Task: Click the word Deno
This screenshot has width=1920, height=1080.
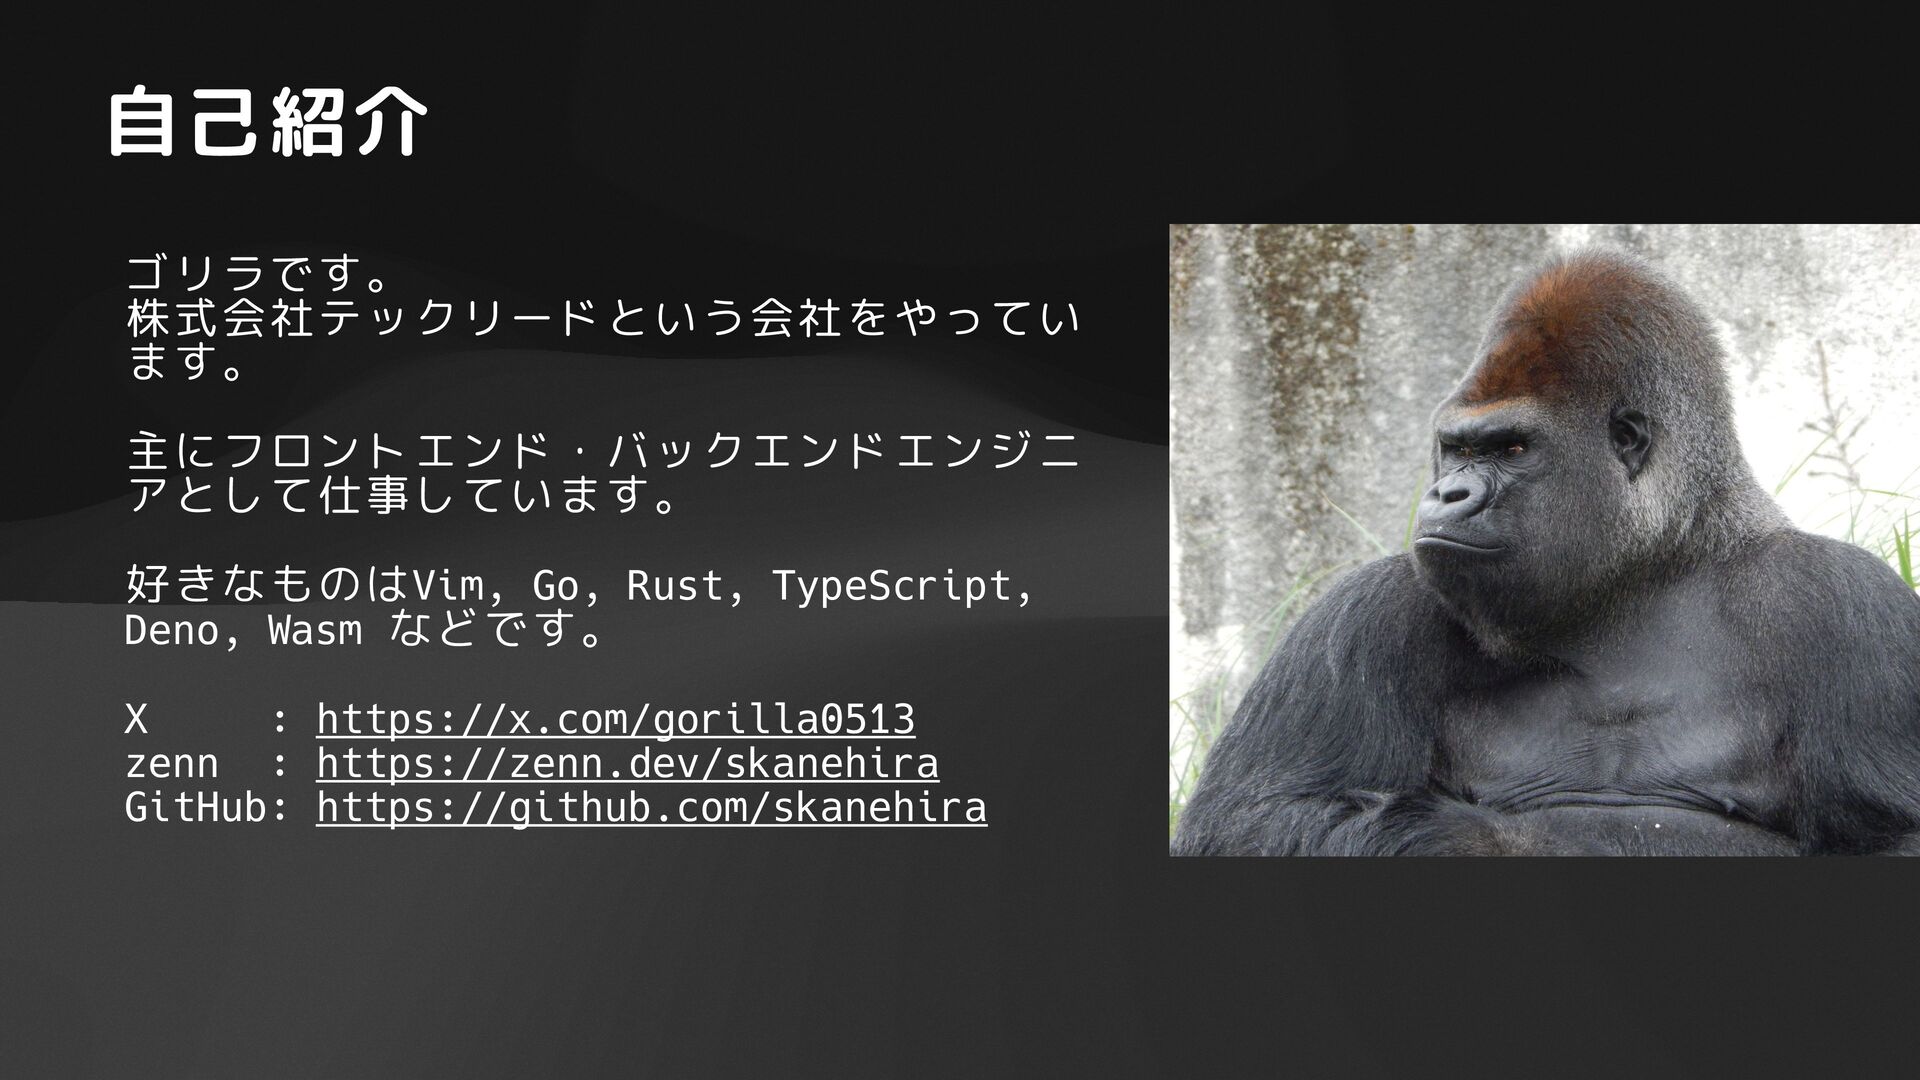Action: (172, 632)
